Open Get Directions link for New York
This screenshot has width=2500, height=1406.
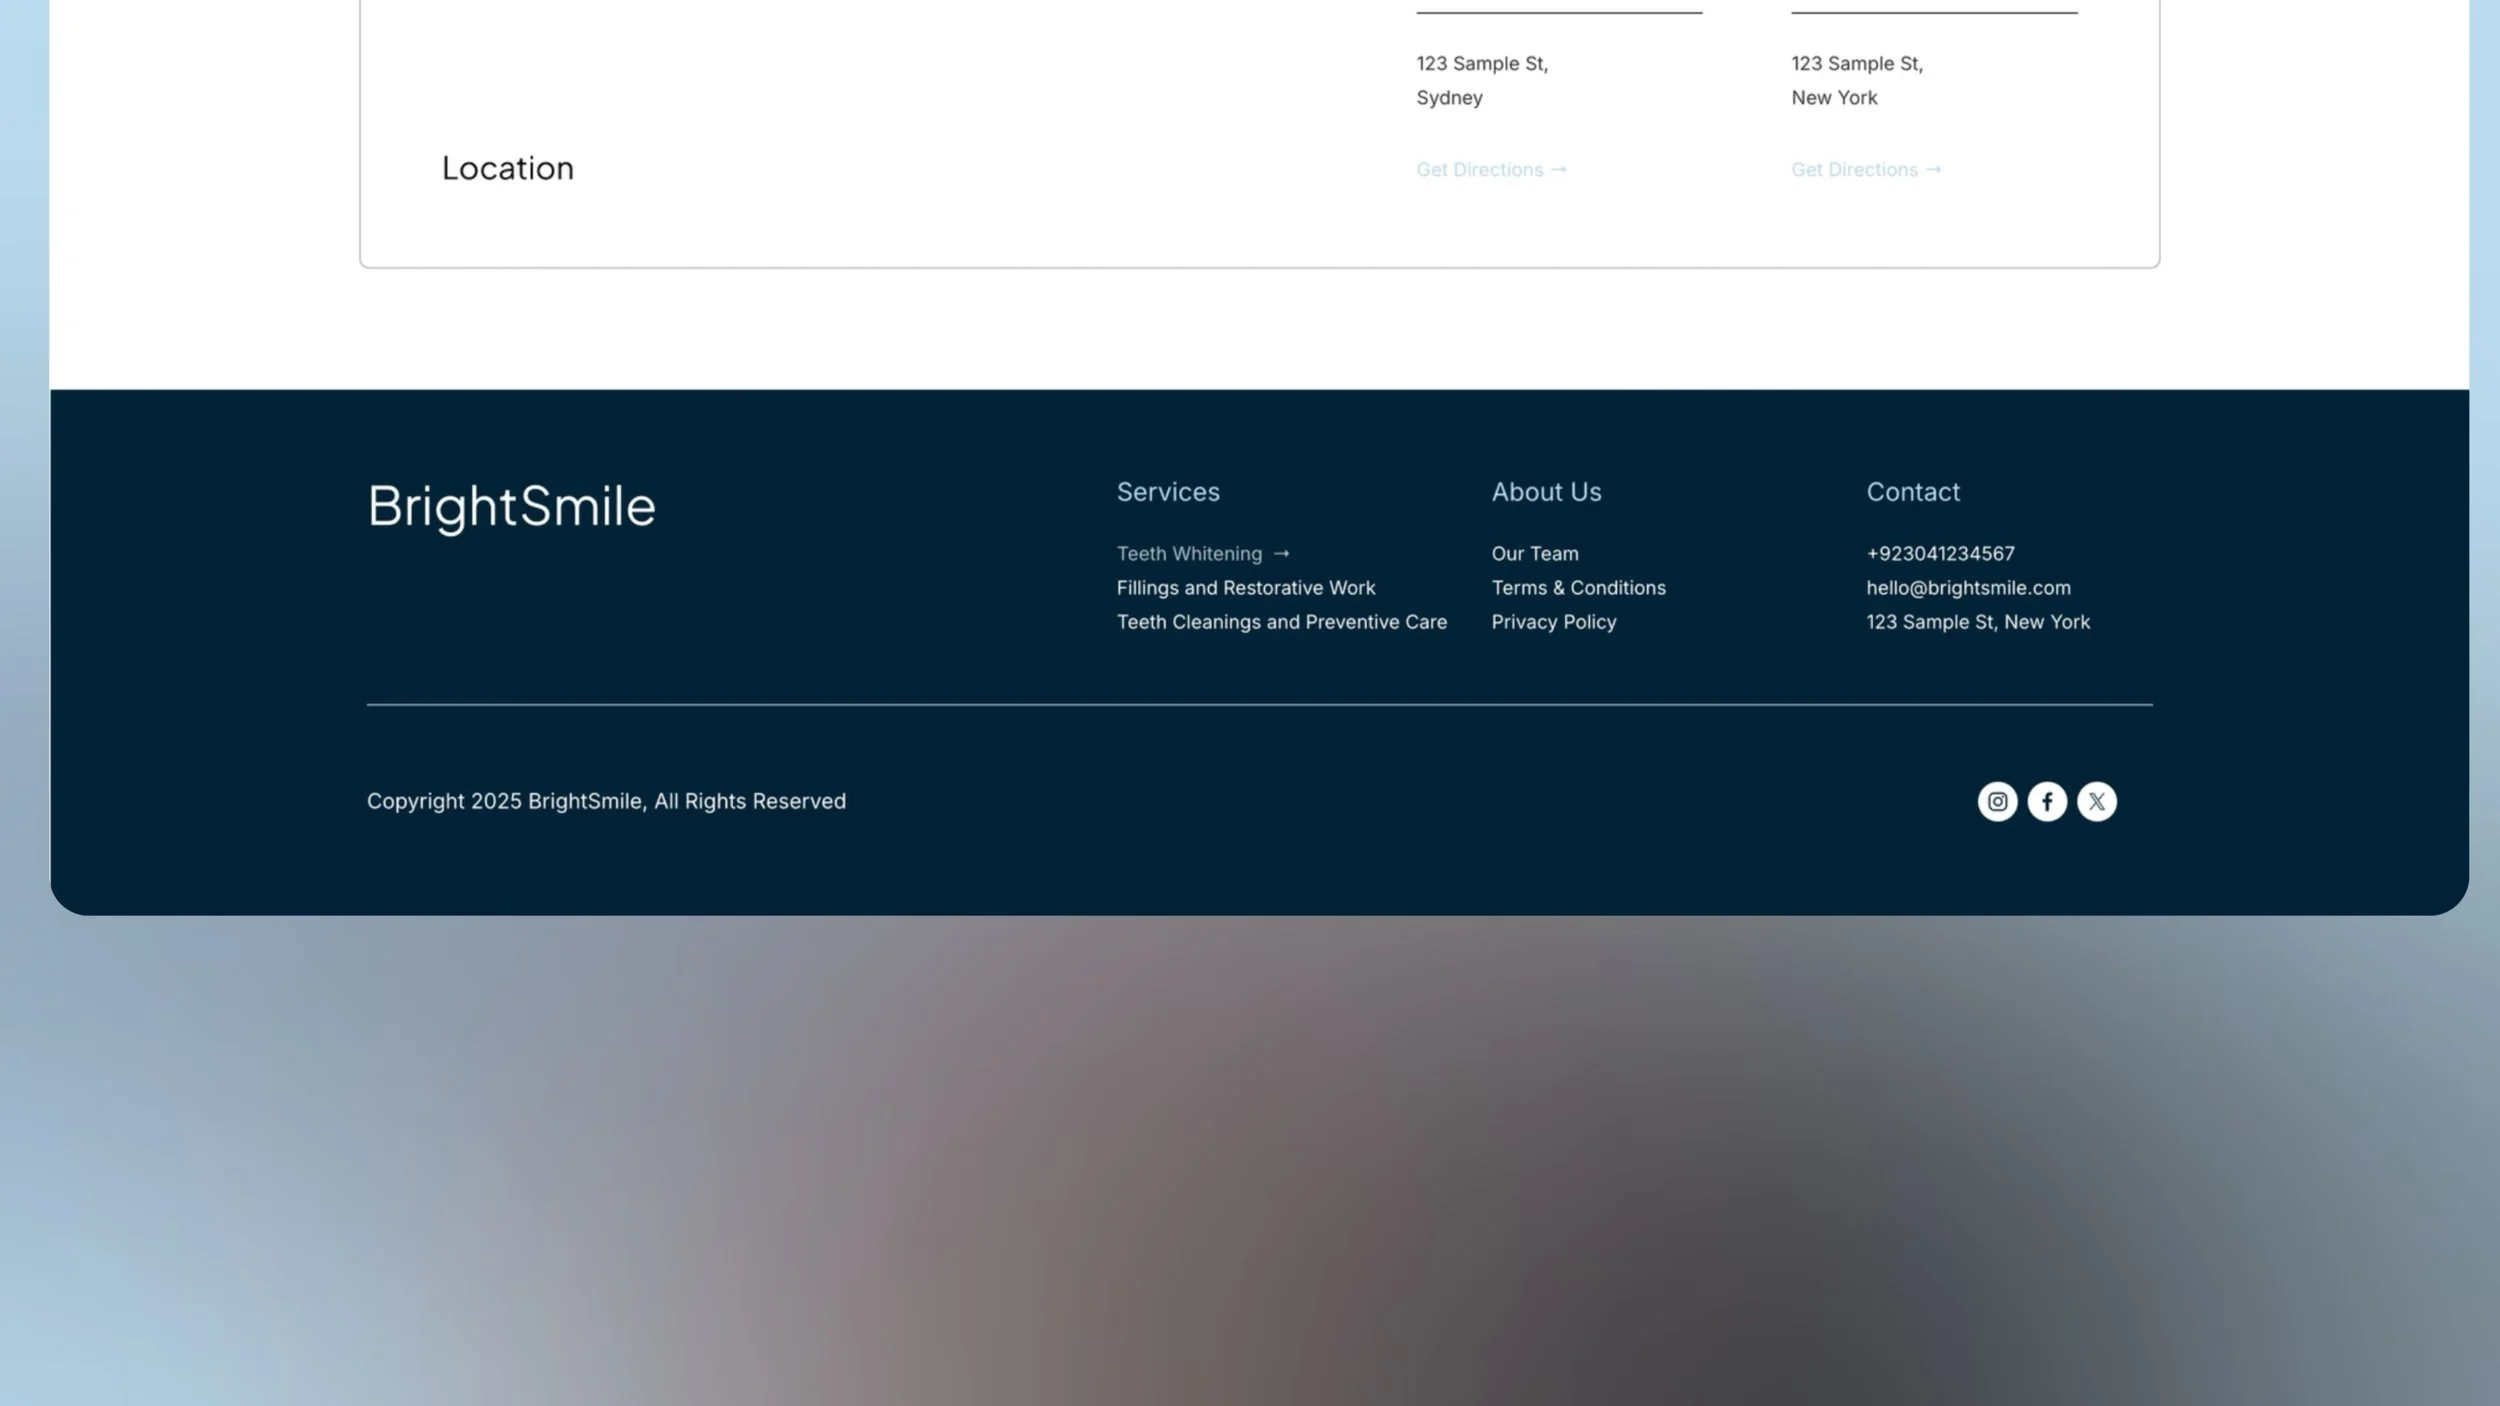[x=1855, y=169]
